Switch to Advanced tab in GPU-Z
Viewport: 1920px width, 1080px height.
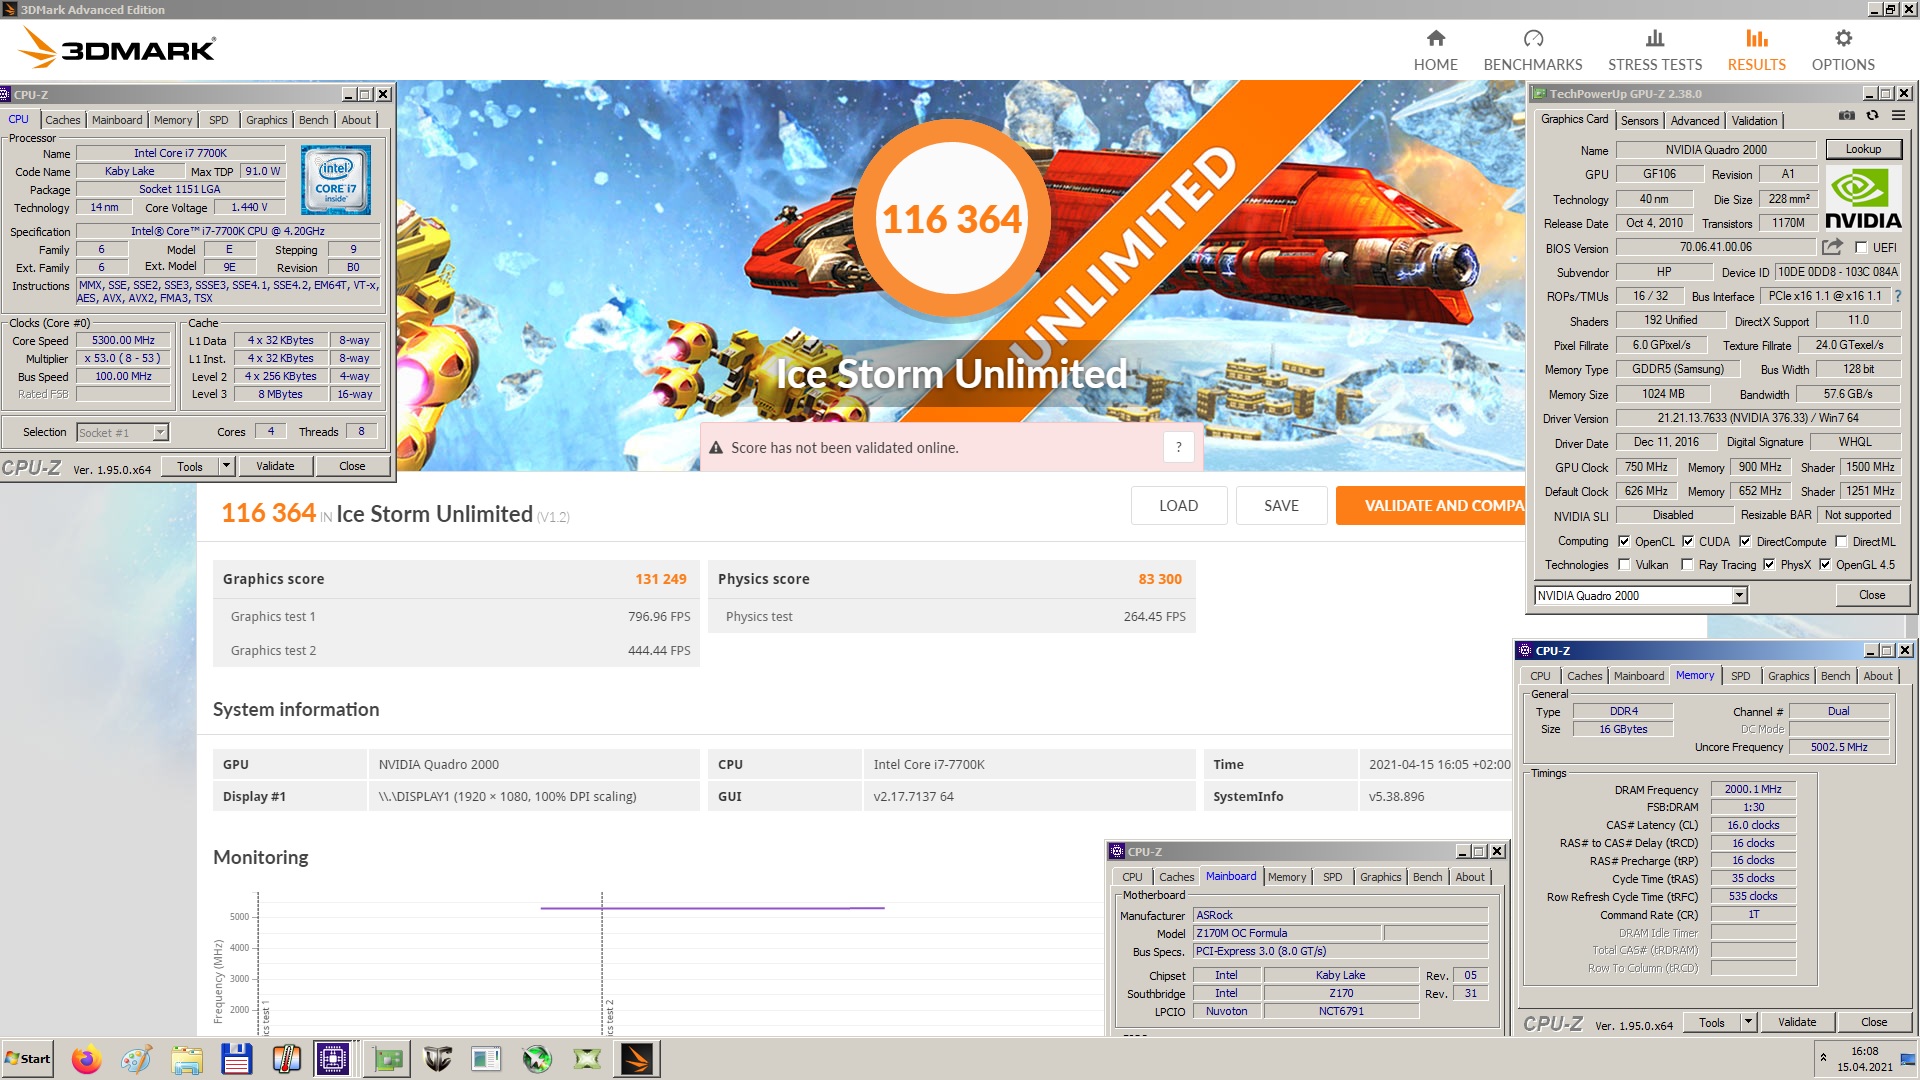(1695, 120)
